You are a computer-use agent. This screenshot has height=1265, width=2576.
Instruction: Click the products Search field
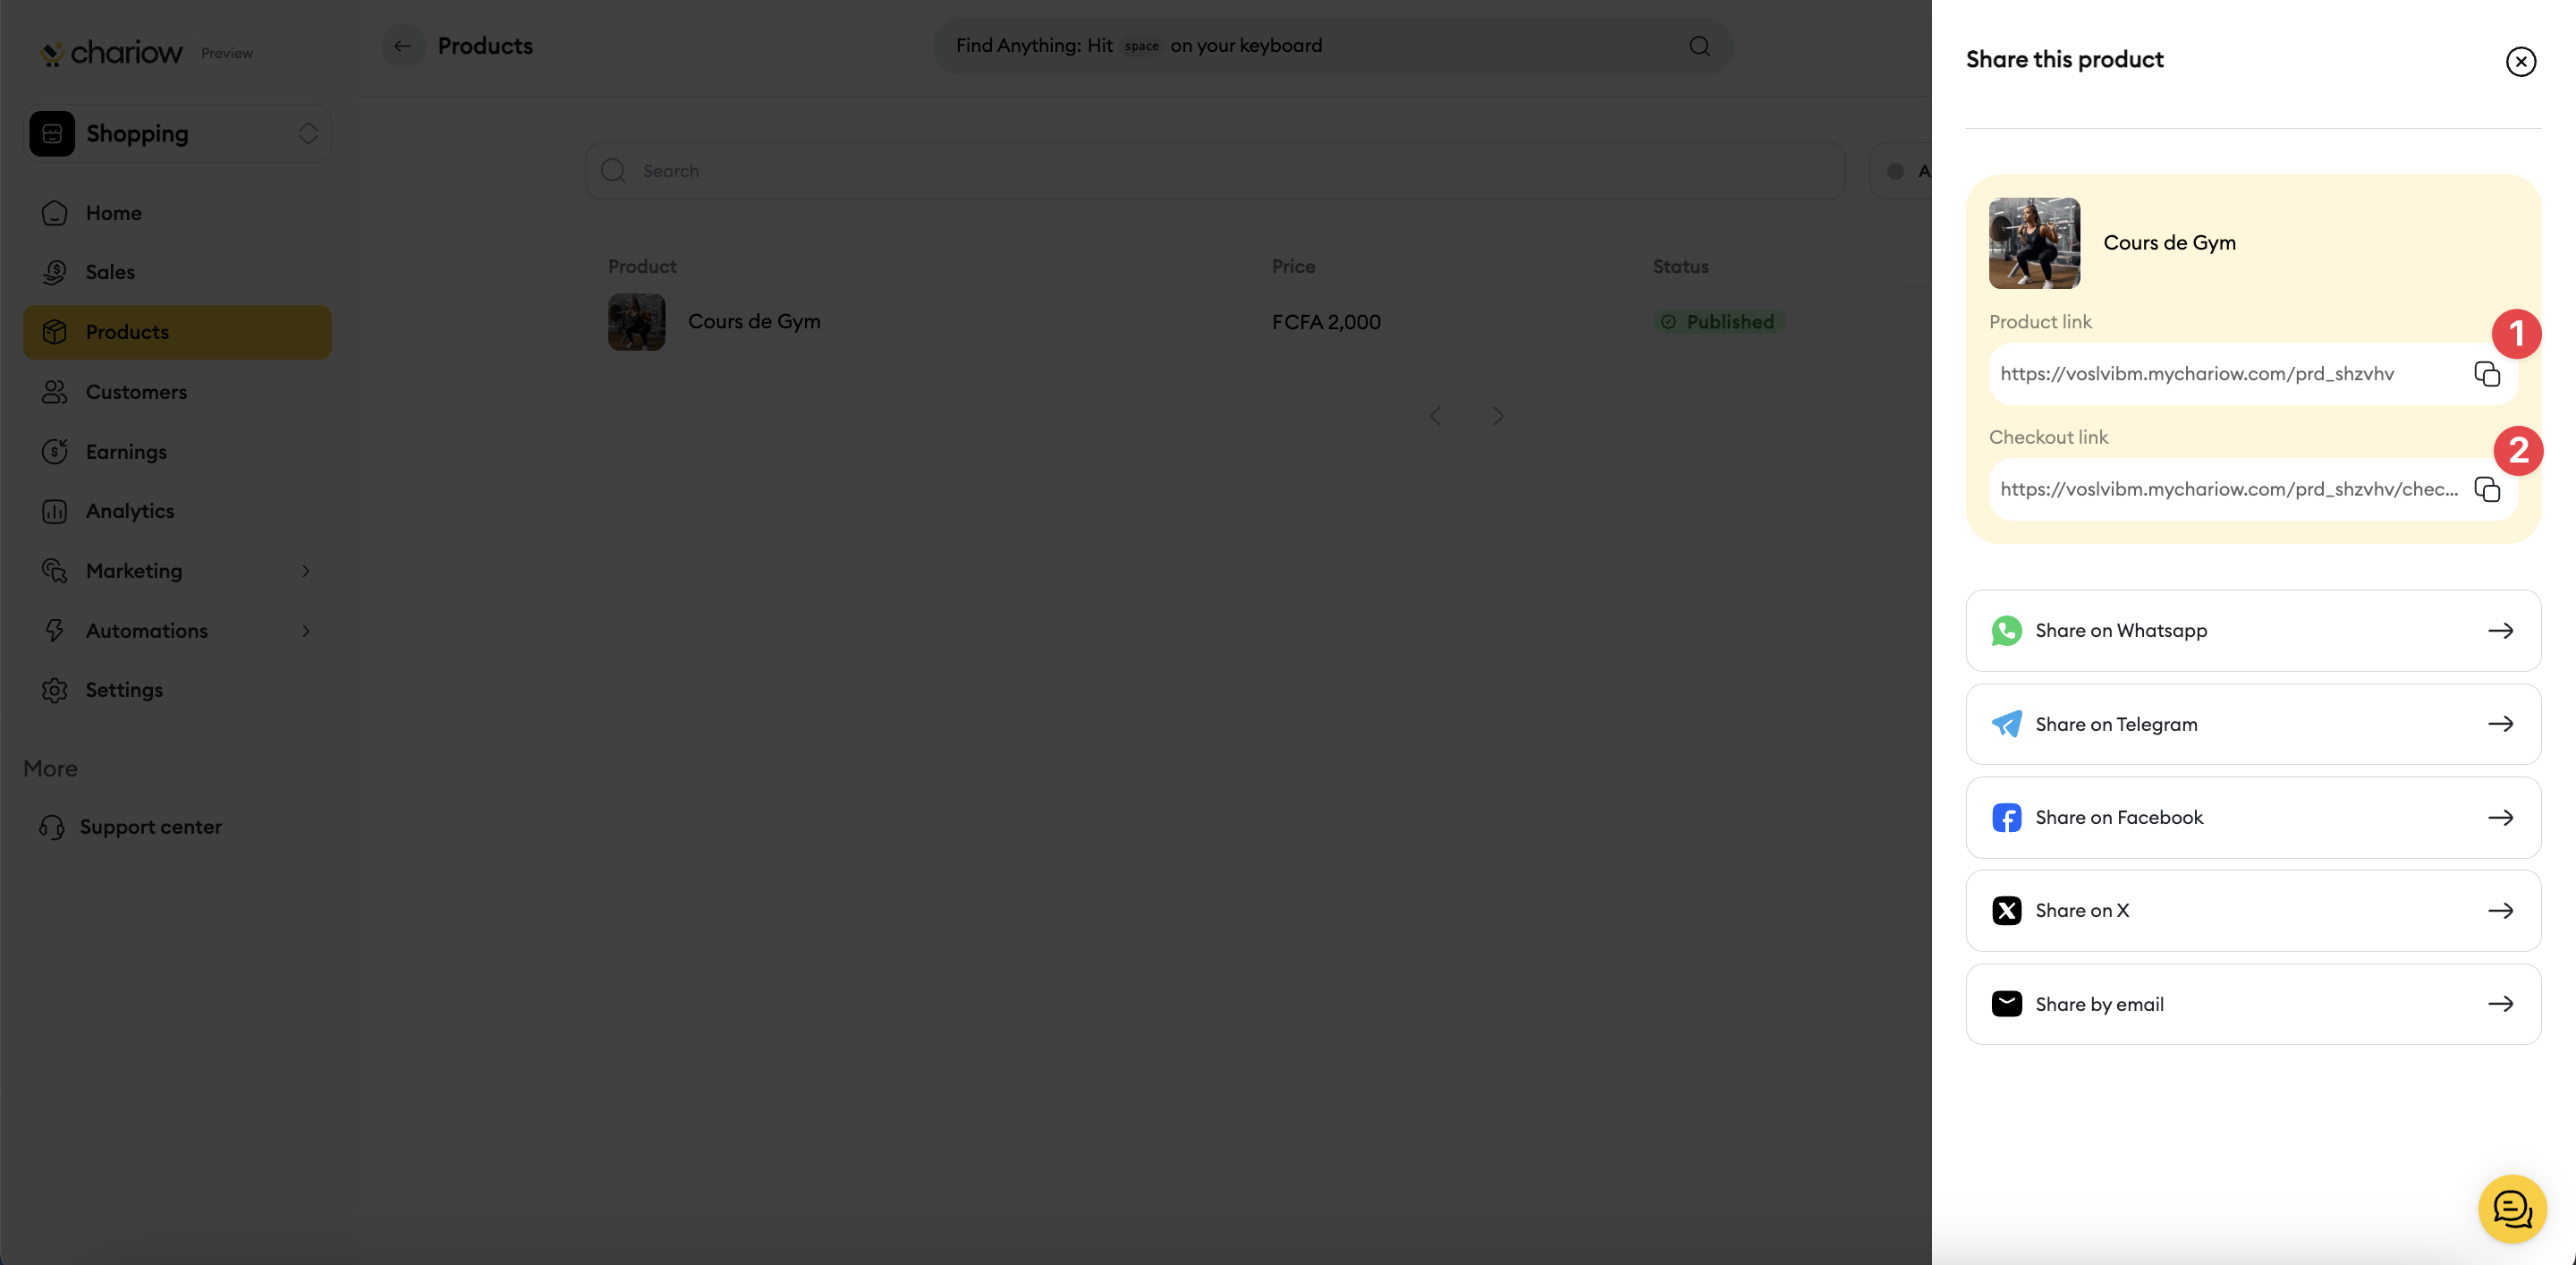pyautogui.click(x=1215, y=171)
